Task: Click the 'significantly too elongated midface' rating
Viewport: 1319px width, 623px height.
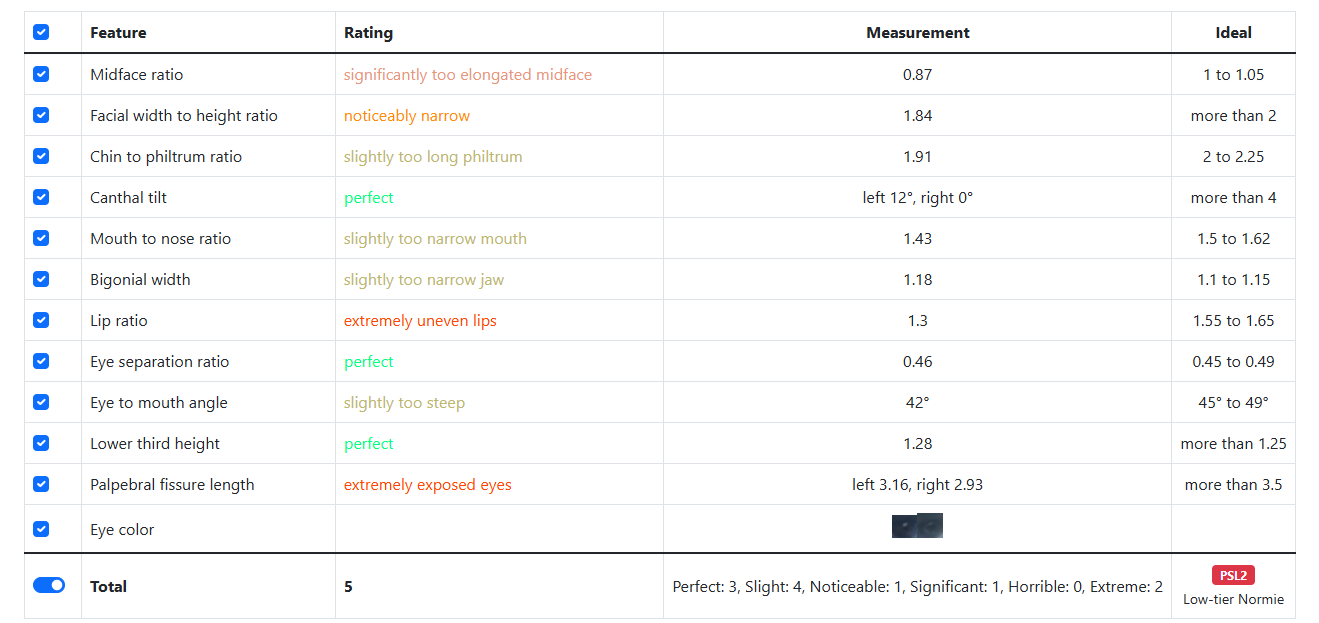Action: coord(468,75)
